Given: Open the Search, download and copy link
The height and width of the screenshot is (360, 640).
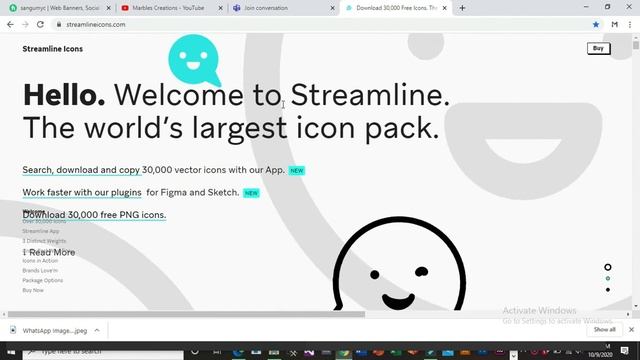Looking at the screenshot, I should point(82,170).
